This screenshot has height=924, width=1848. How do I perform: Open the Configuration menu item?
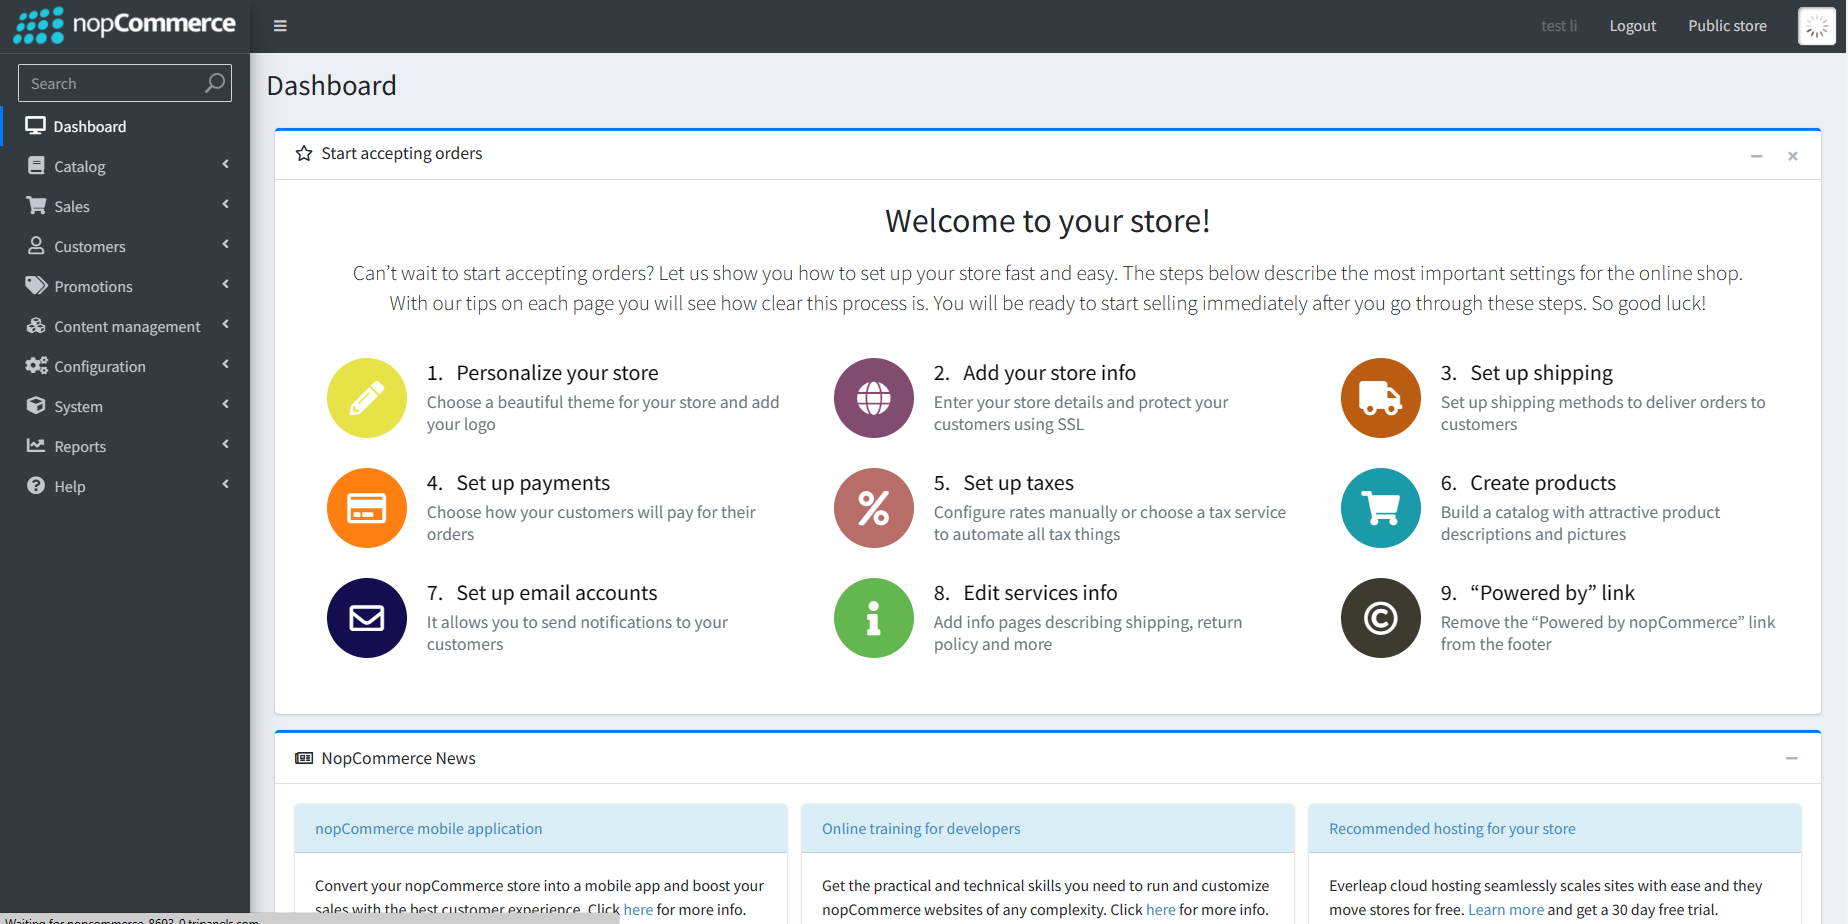pyautogui.click(x=125, y=366)
